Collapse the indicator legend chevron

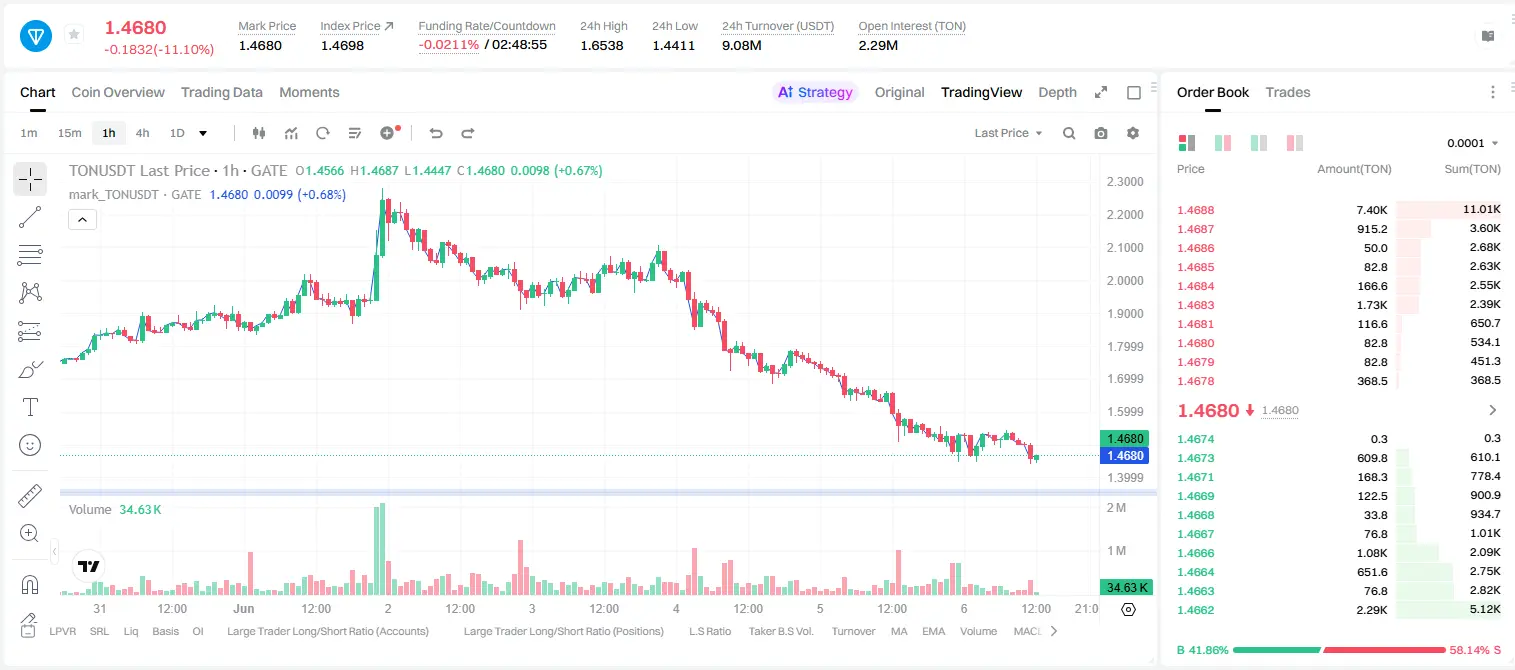click(x=82, y=220)
